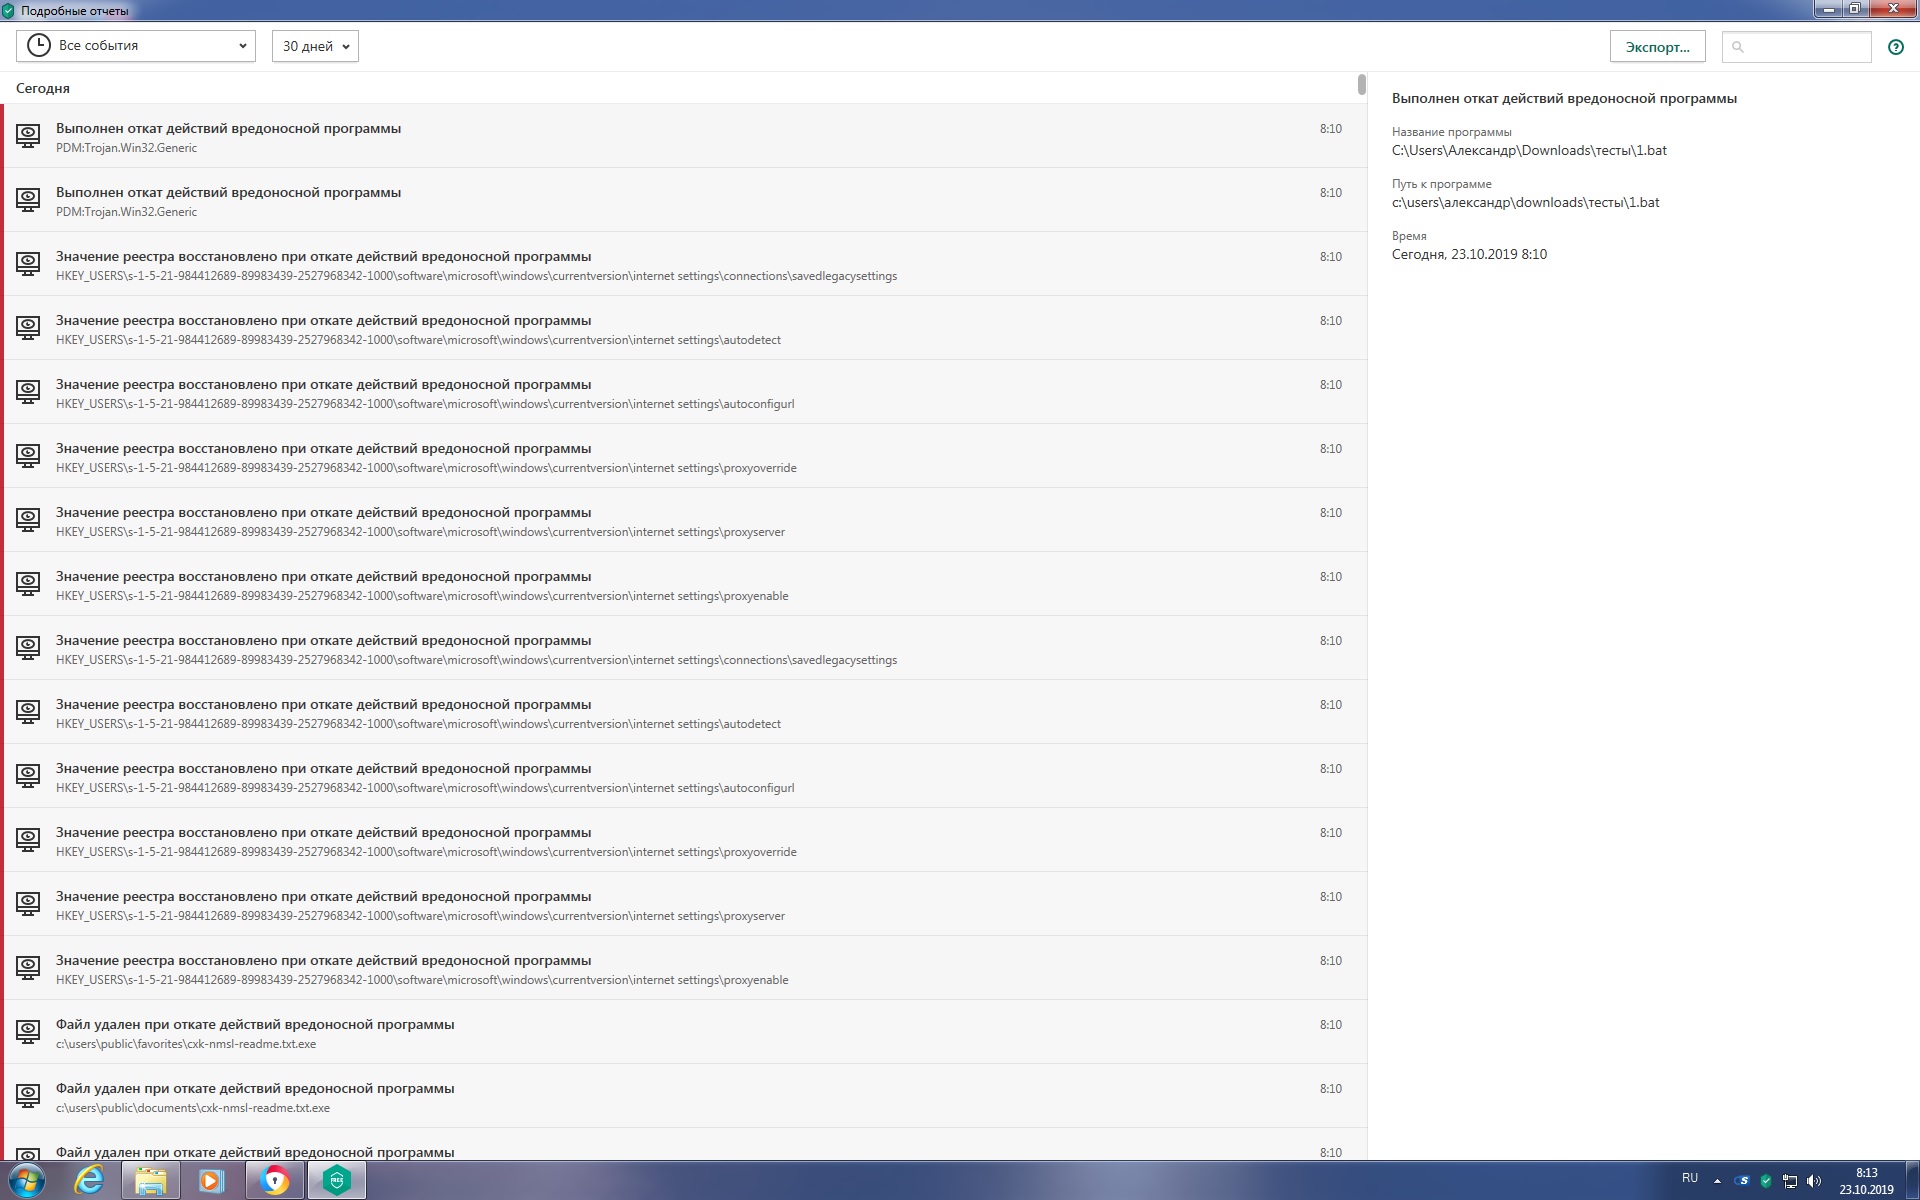Open the '30 дней' period dropdown
The height and width of the screenshot is (1200, 1920).
(x=315, y=46)
